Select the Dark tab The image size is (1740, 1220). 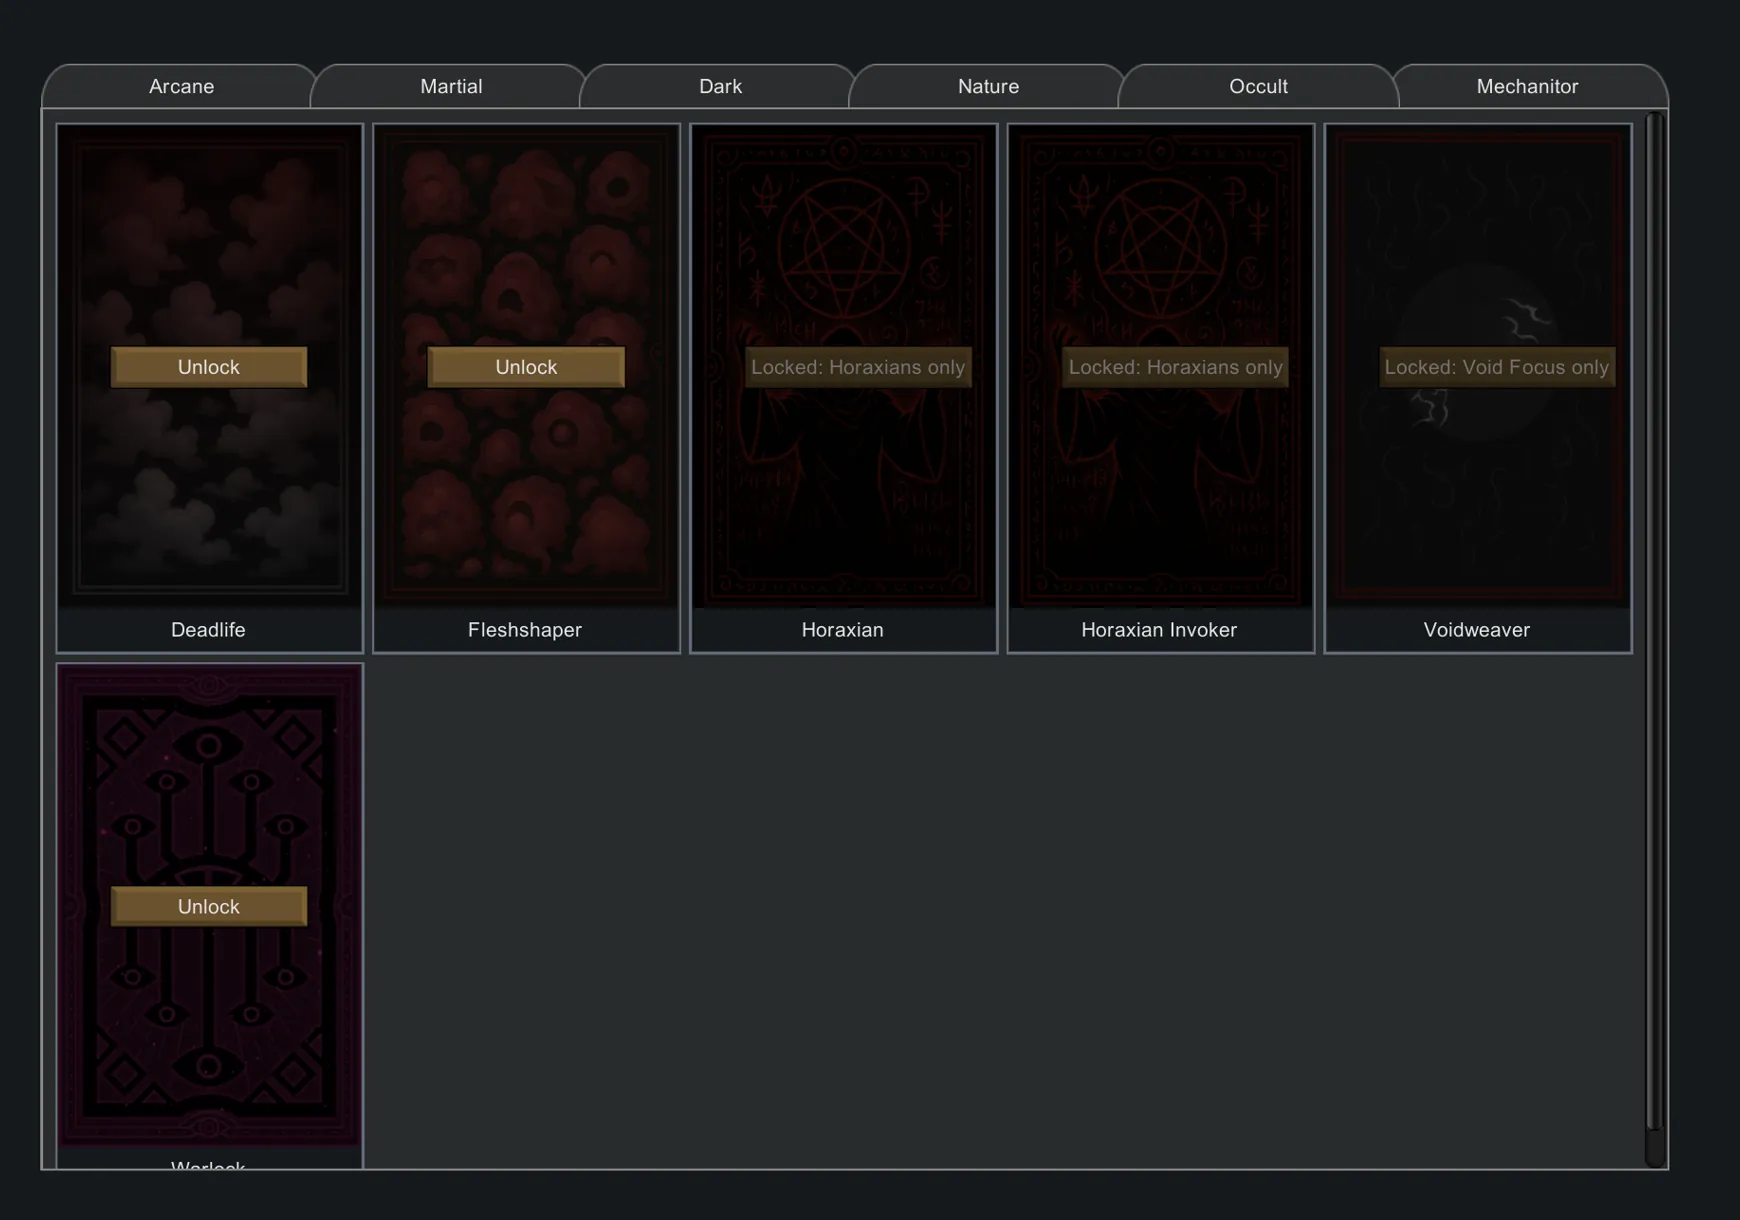(720, 87)
